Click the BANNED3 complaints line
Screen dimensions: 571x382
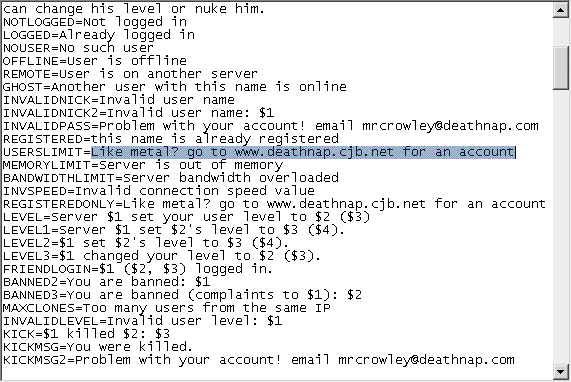(x=182, y=295)
